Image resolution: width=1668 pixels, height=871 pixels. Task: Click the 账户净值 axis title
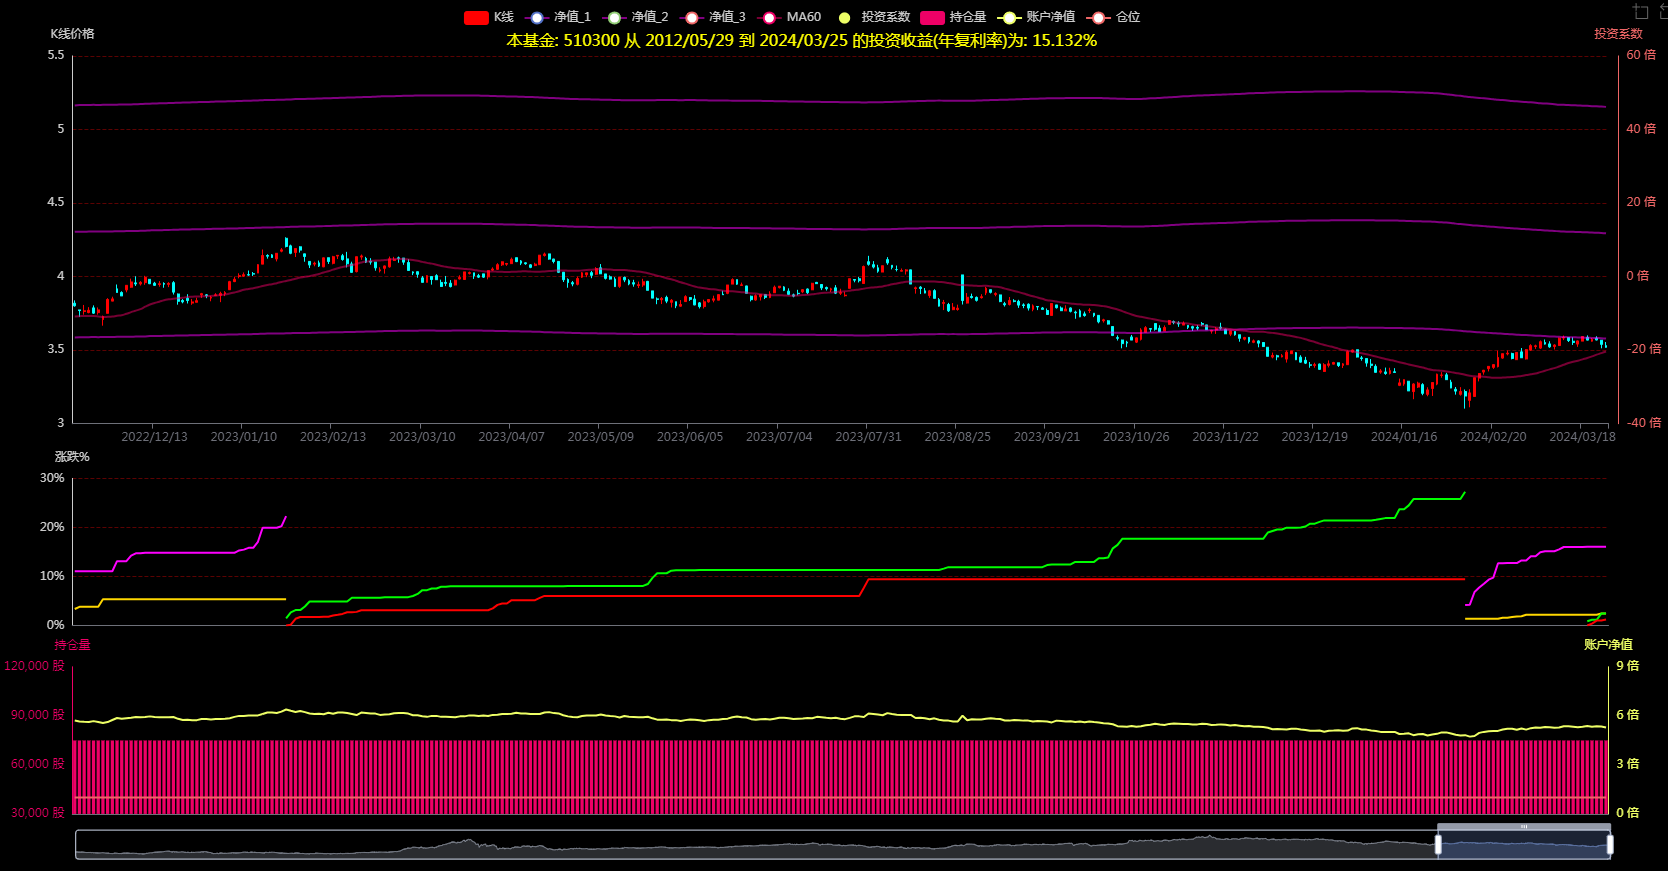tap(1608, 645)
